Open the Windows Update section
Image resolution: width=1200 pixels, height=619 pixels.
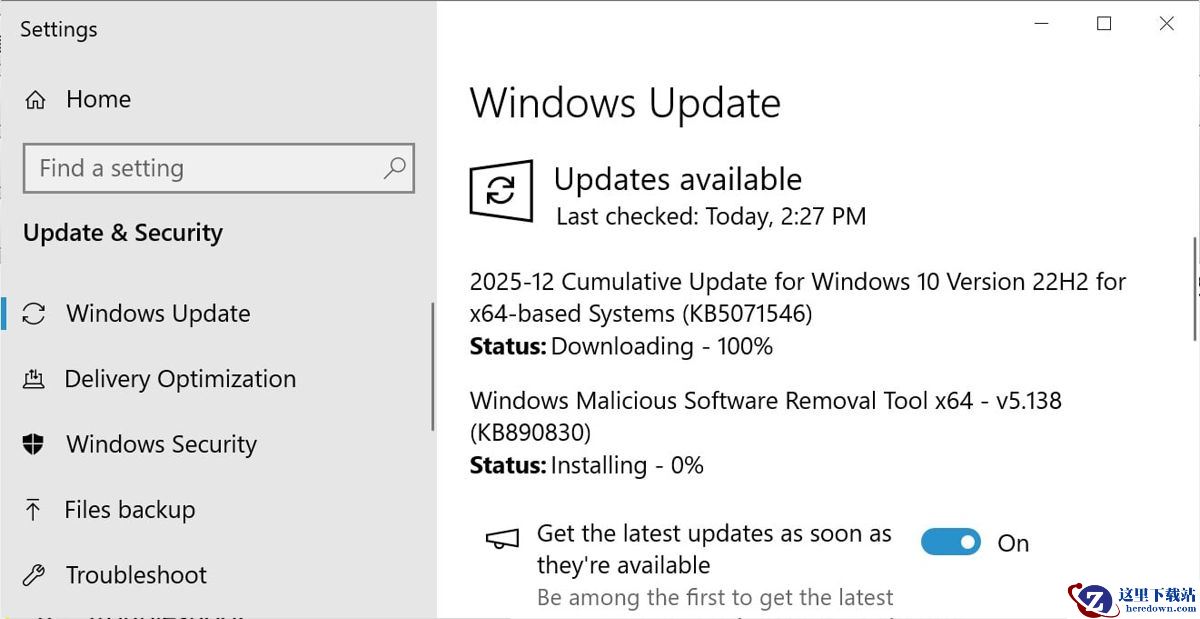[x=158, y=314]
